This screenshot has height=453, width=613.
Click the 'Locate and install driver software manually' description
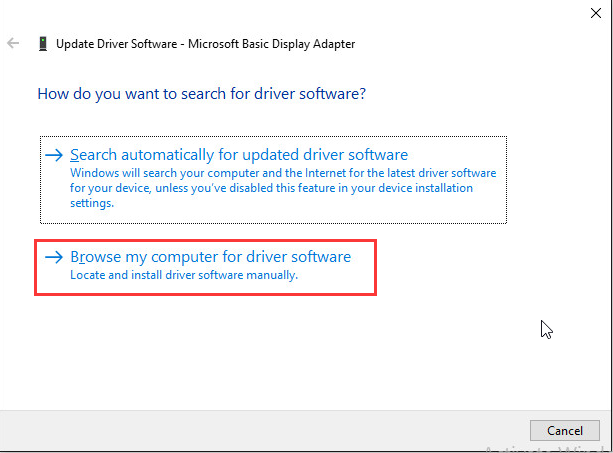[x=184, y=275]
